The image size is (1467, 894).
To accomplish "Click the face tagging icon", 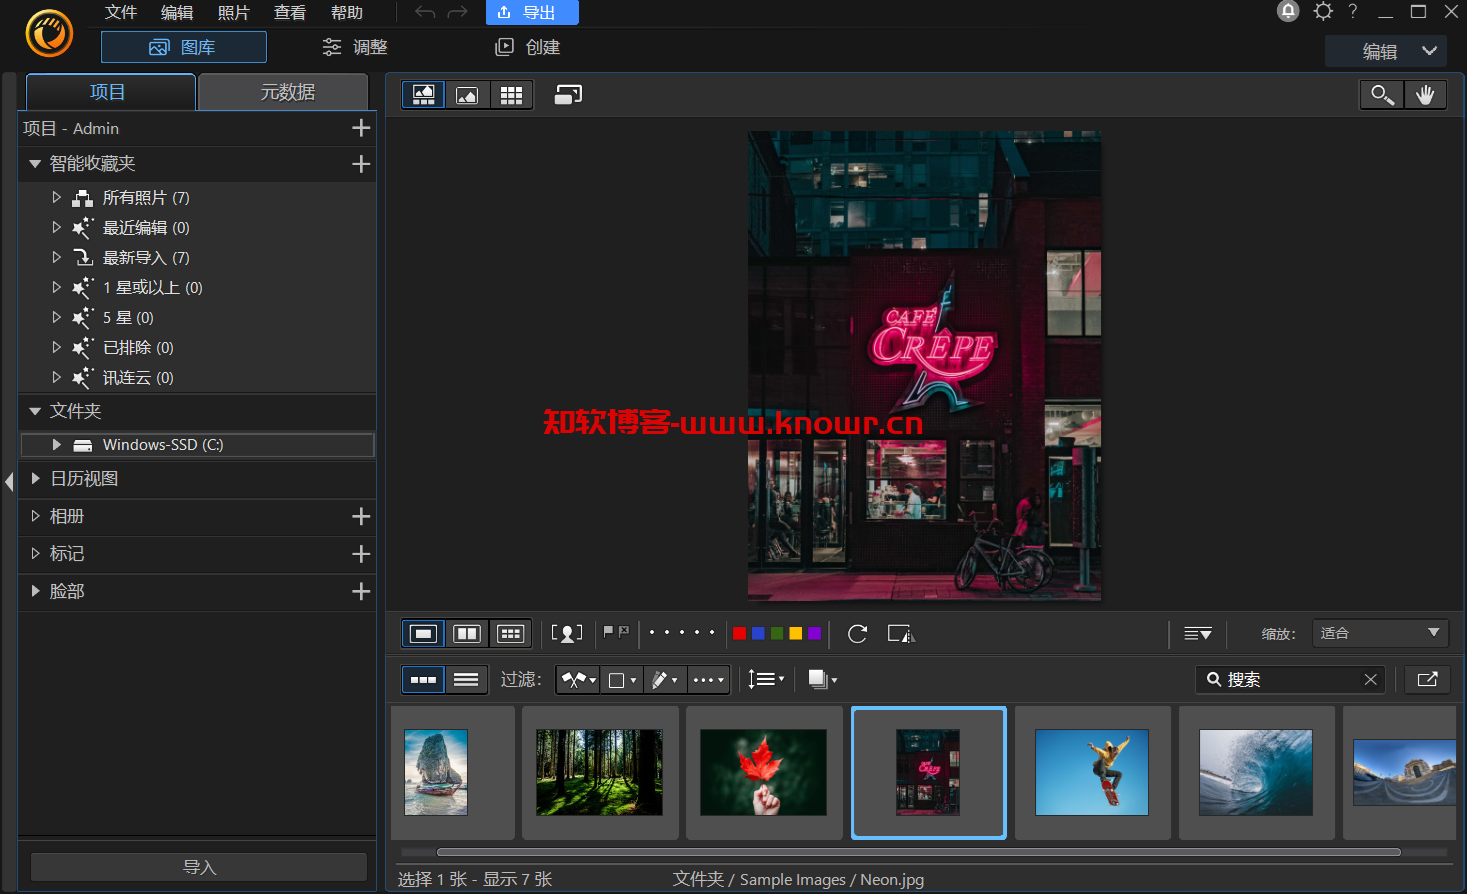I will tap(567, 634).
